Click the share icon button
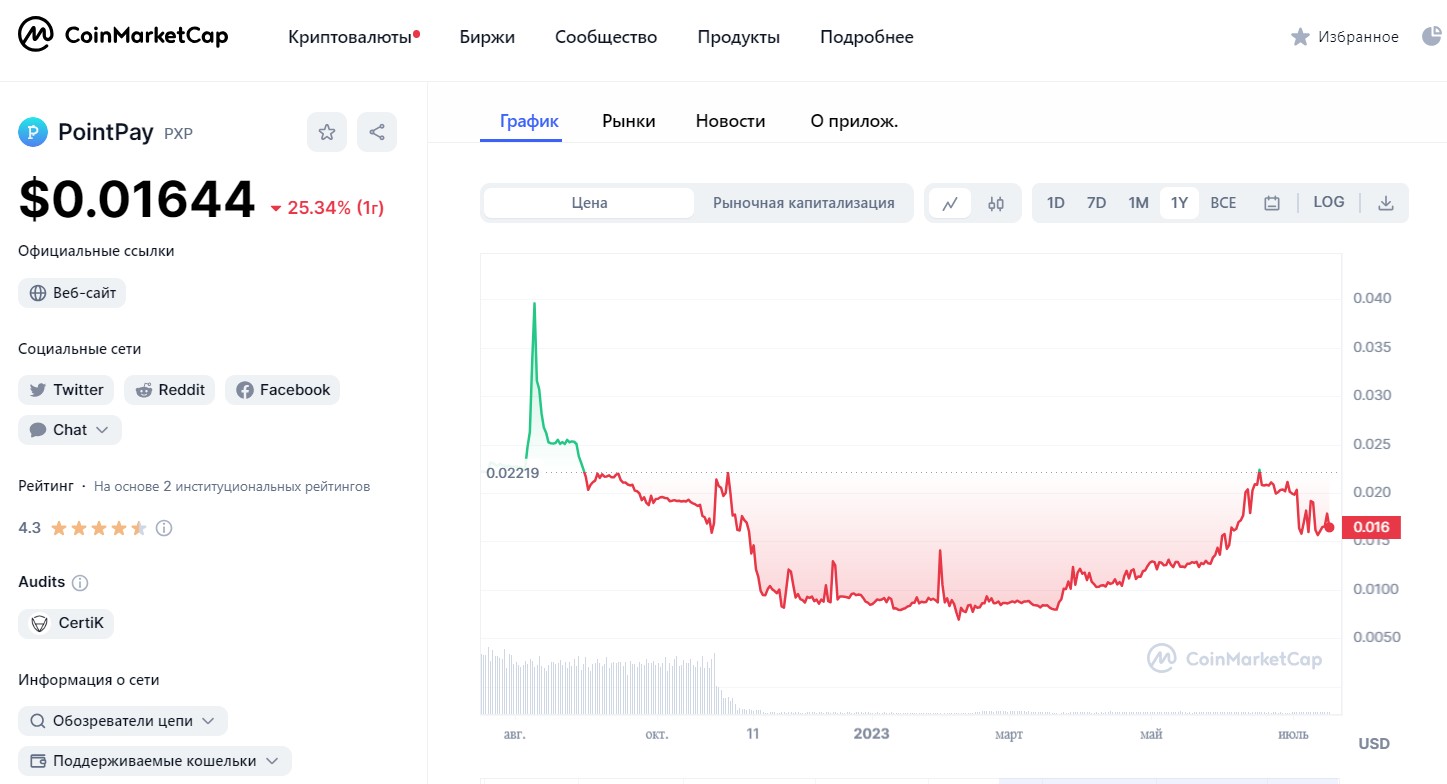1447x784 pixels. 377,132
